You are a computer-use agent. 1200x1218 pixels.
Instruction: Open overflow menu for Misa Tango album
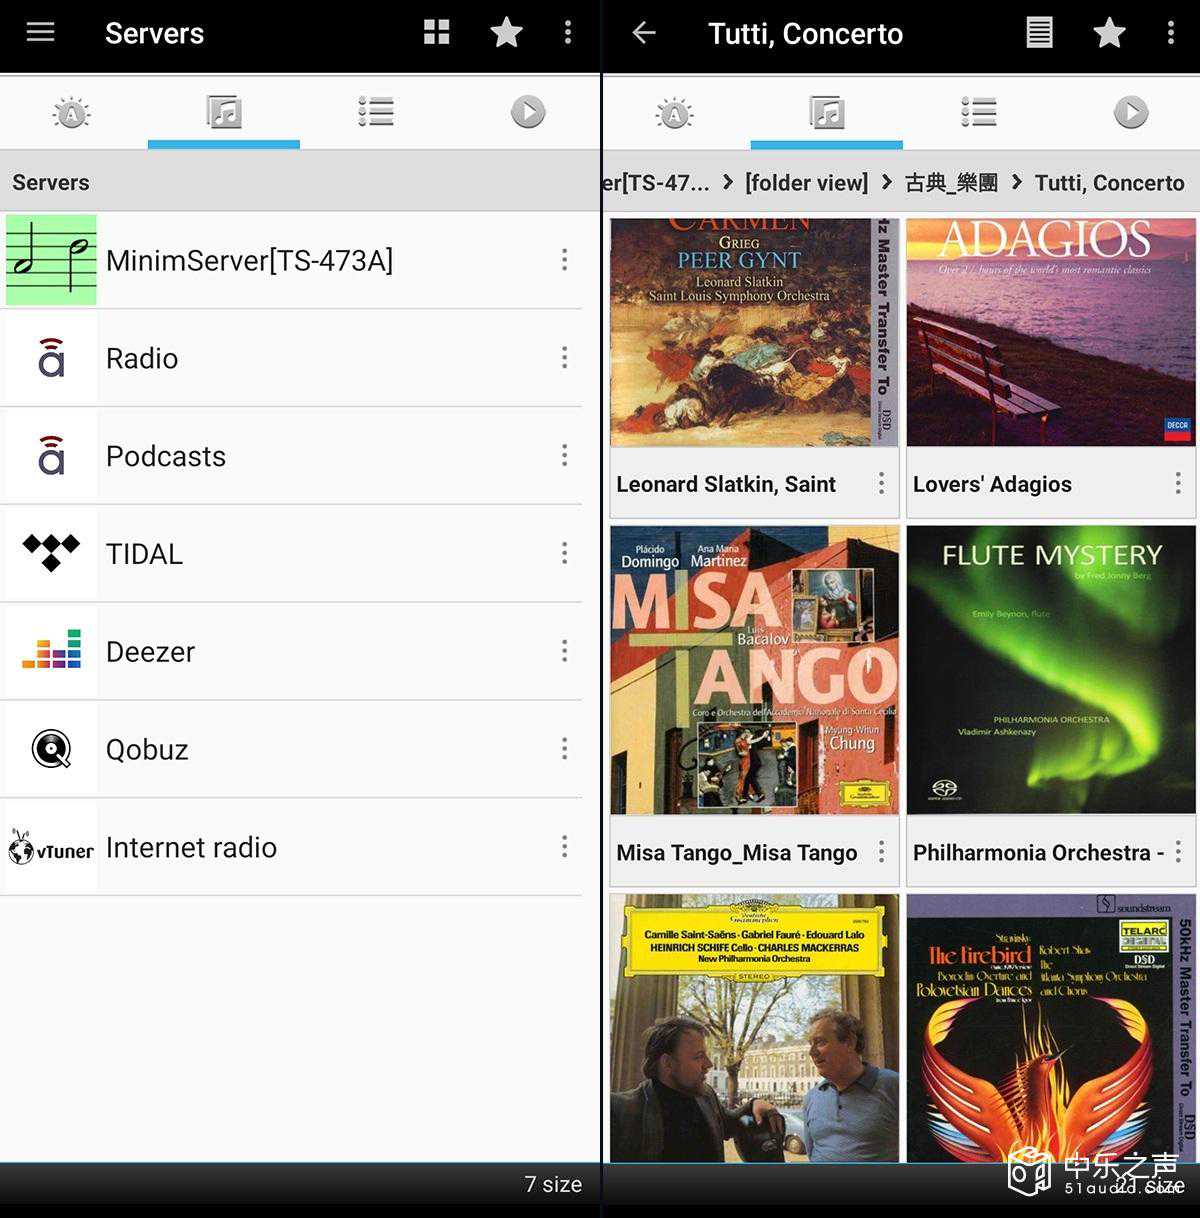881,852
